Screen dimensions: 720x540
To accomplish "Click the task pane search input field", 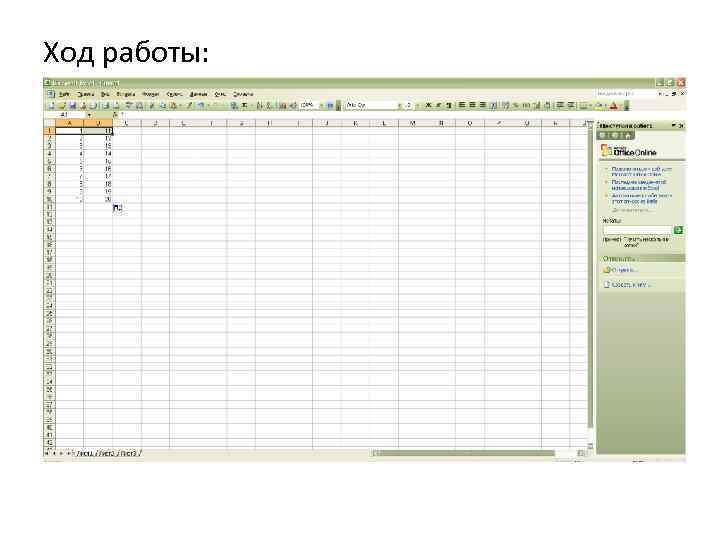I will point(637,230).
